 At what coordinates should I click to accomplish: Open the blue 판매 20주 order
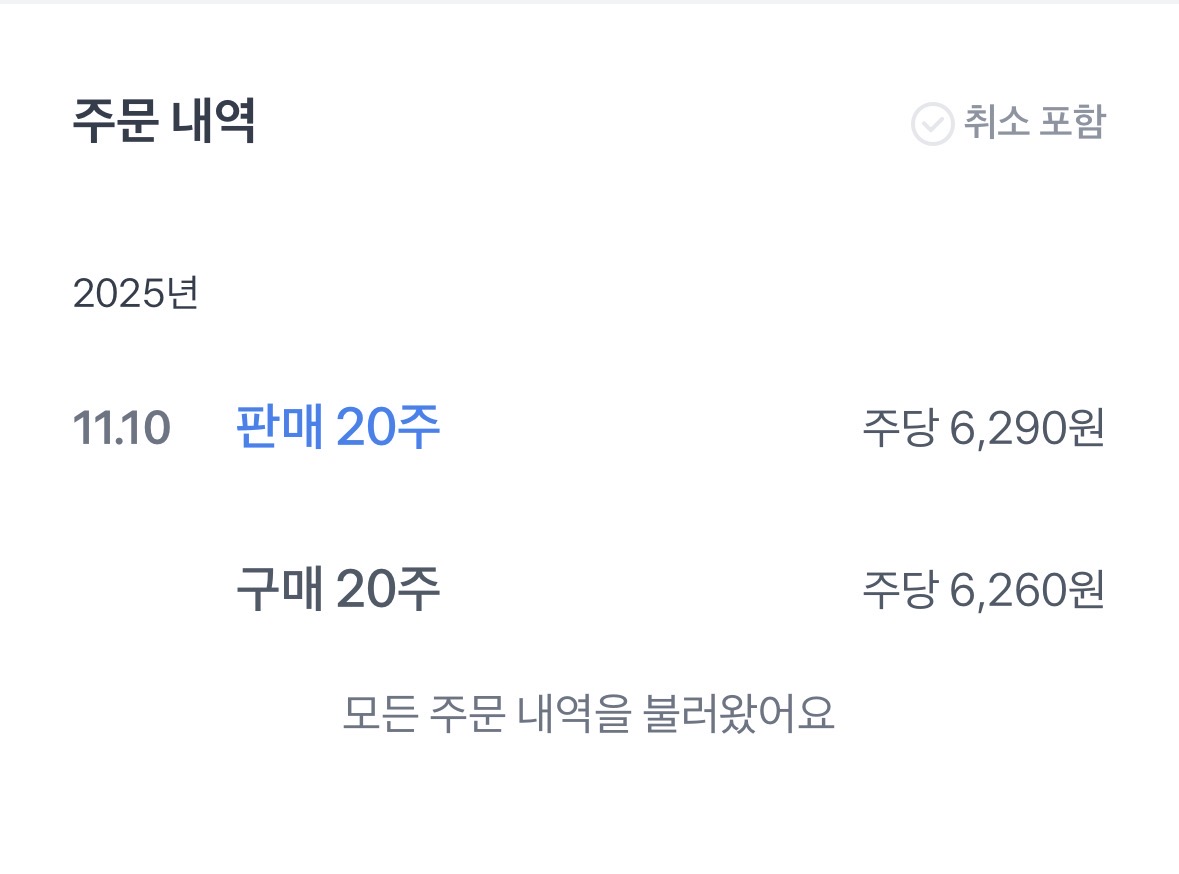338,428
